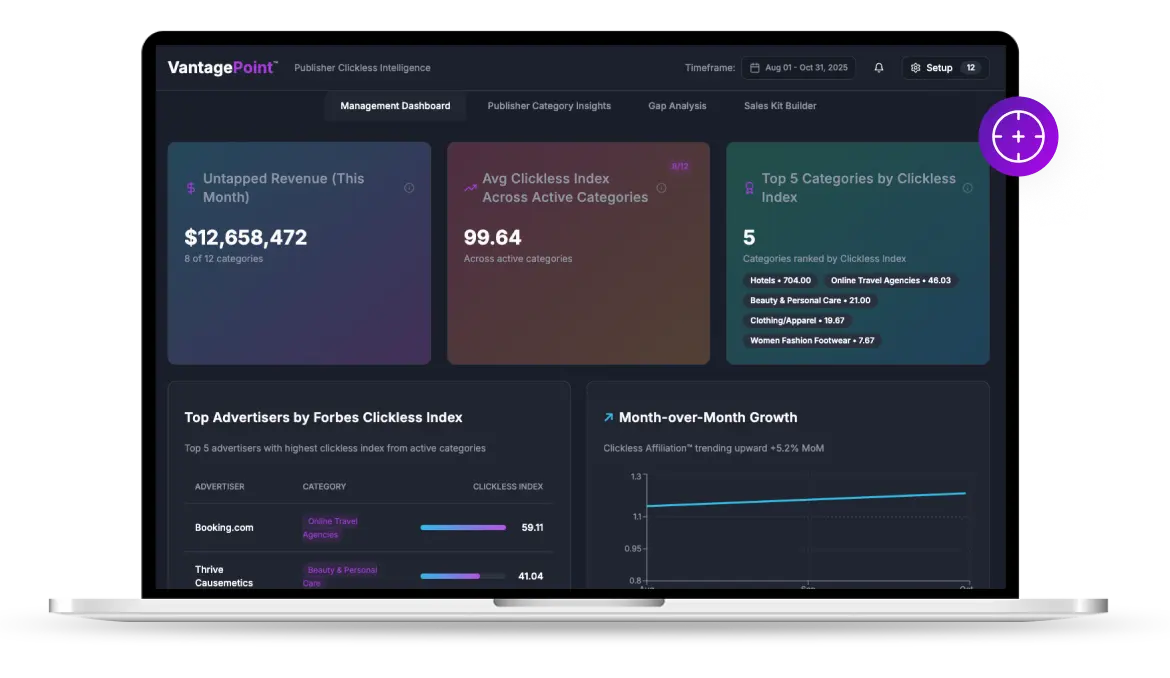Click the notification bell icon
Image resolution: width=1170 pixels, height=678 pixels.
[879, 68]
